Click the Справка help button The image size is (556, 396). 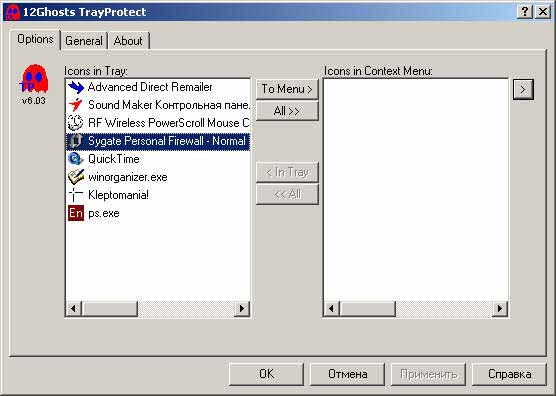[x=510, y=374]
